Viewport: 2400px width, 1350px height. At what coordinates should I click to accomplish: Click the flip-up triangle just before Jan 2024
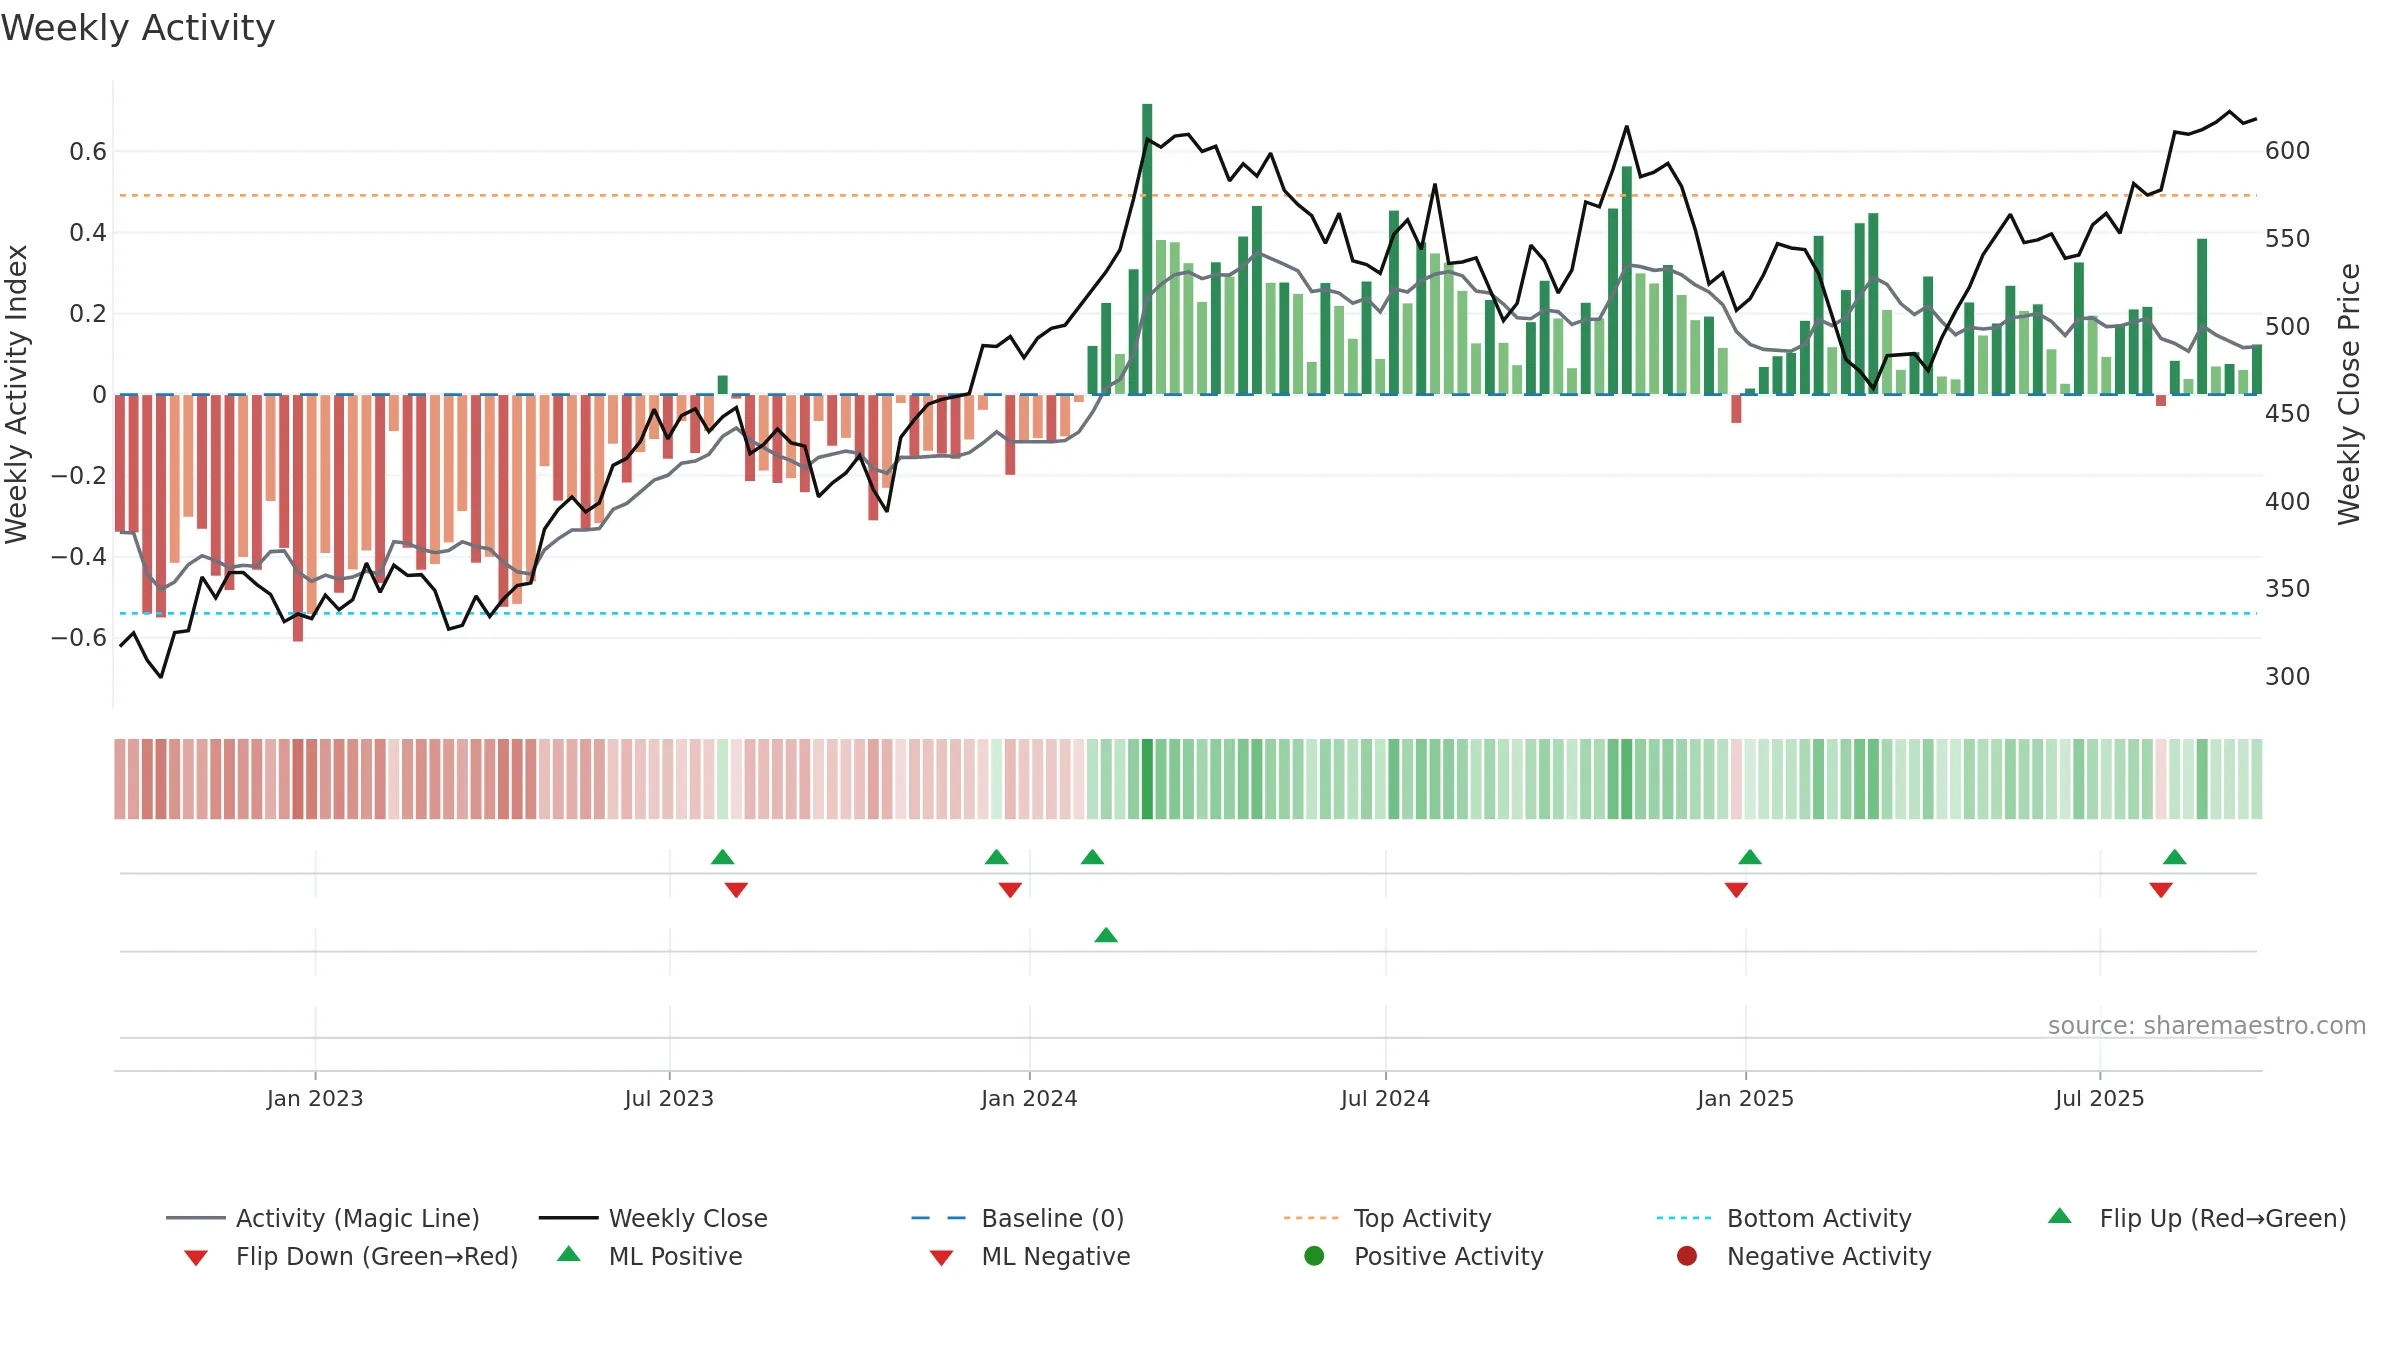click(997, 857)
